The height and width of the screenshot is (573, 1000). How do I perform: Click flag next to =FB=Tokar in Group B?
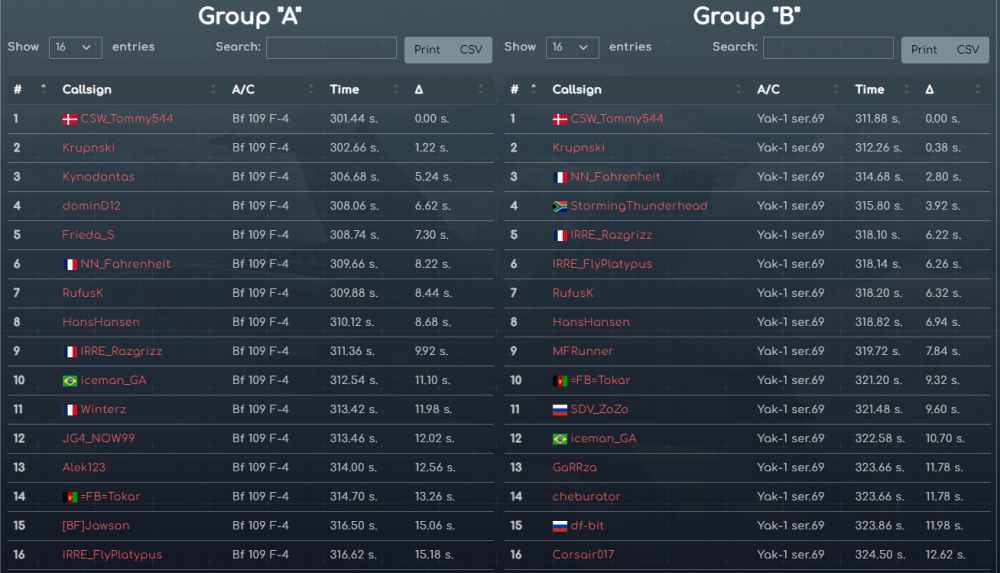(560, 381)
